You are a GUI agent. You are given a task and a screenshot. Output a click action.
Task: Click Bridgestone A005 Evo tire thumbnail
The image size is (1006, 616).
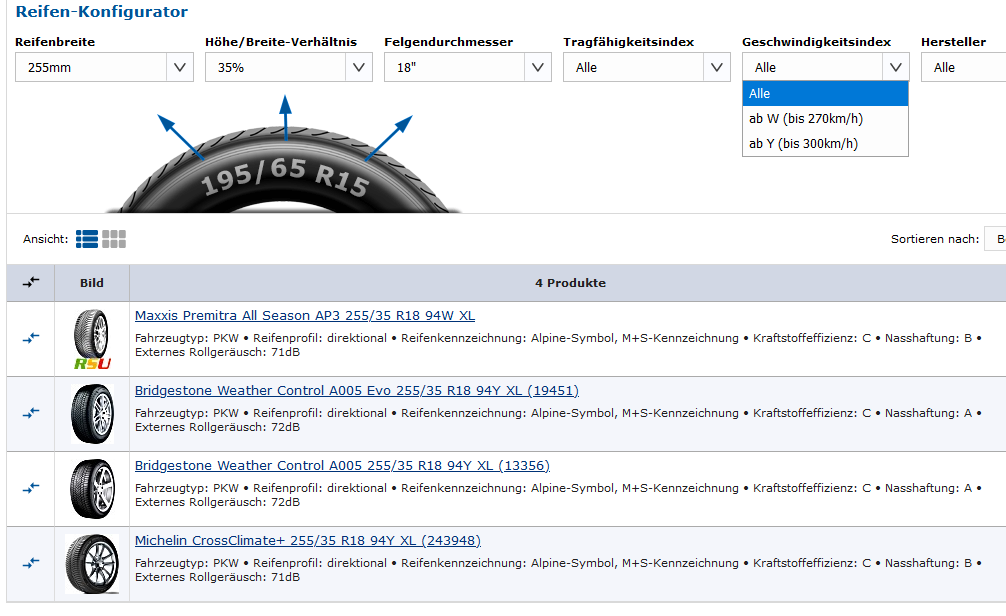(x=92, y=414)
